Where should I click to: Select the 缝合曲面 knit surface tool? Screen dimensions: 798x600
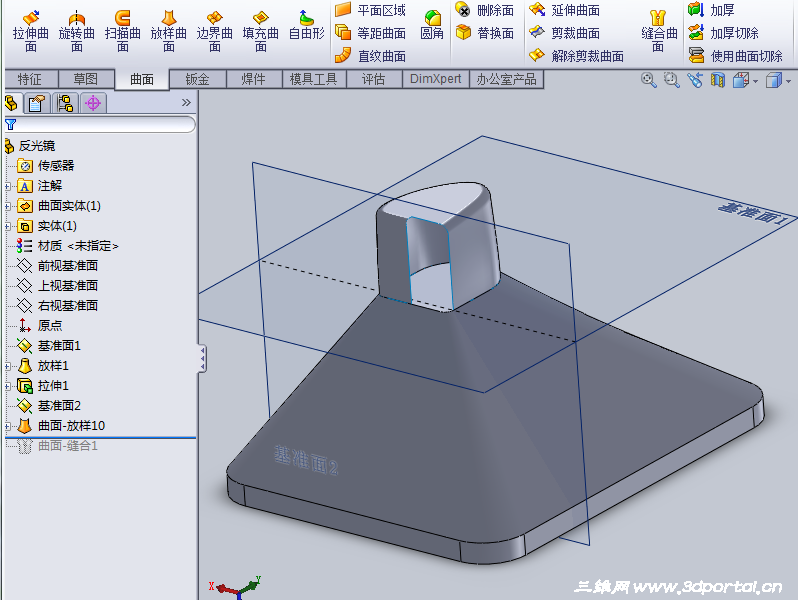(x=659, y=32)
